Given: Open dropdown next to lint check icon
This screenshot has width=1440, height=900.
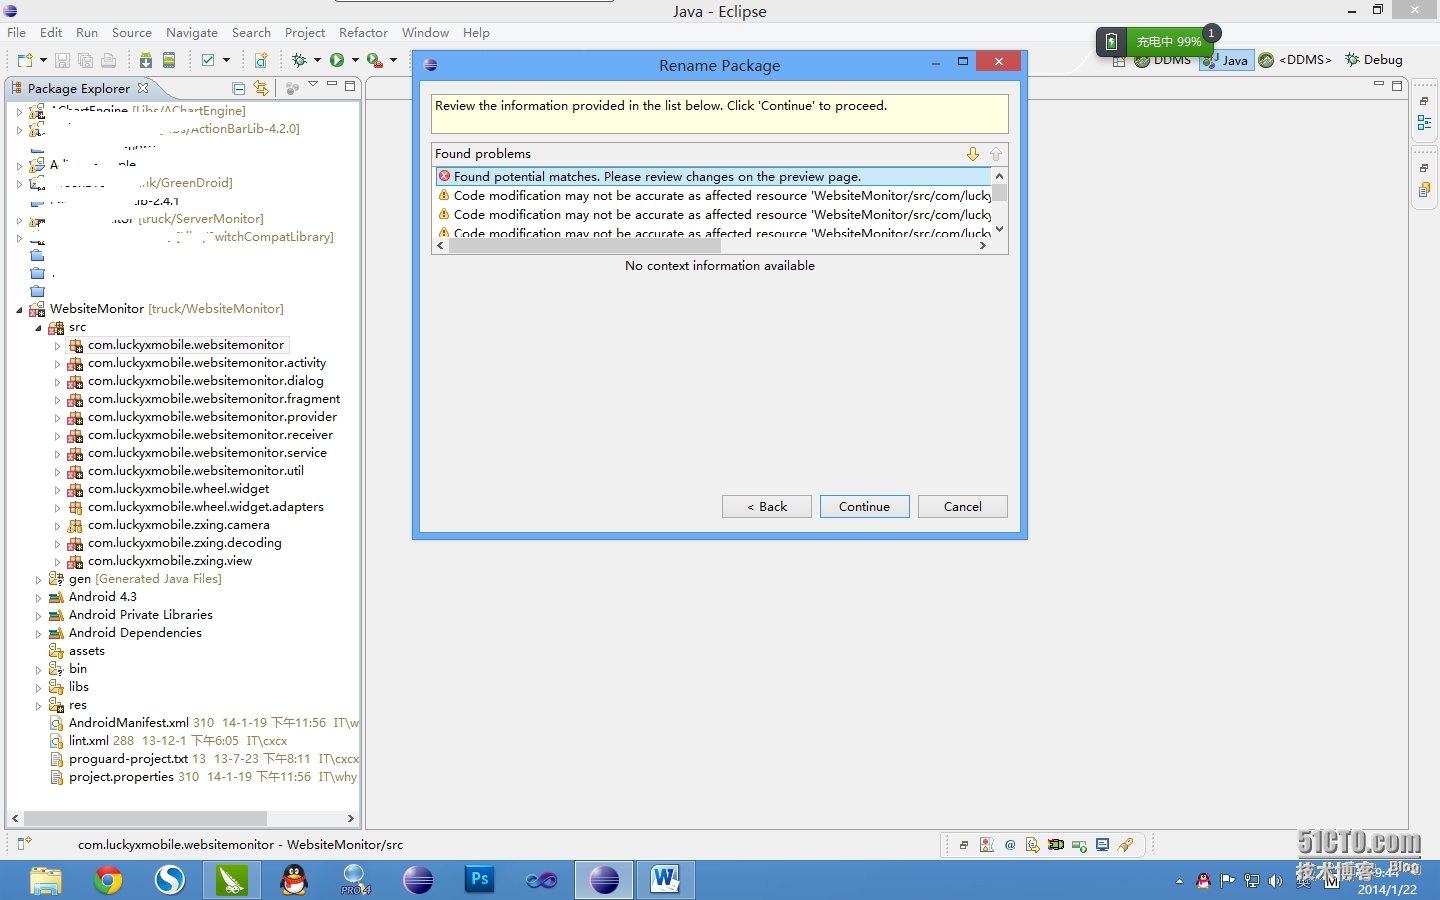Looking at the screenshot, I should pyautogui.click(x=226, y=60).
